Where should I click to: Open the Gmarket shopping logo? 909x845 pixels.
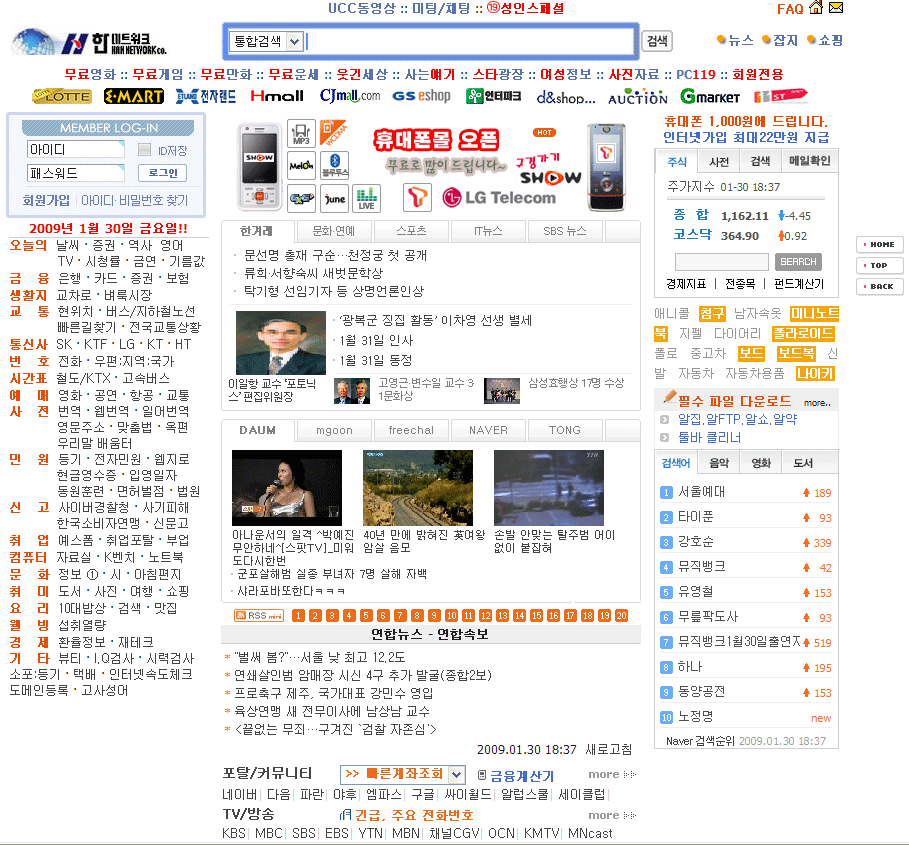tap(710, 96)
